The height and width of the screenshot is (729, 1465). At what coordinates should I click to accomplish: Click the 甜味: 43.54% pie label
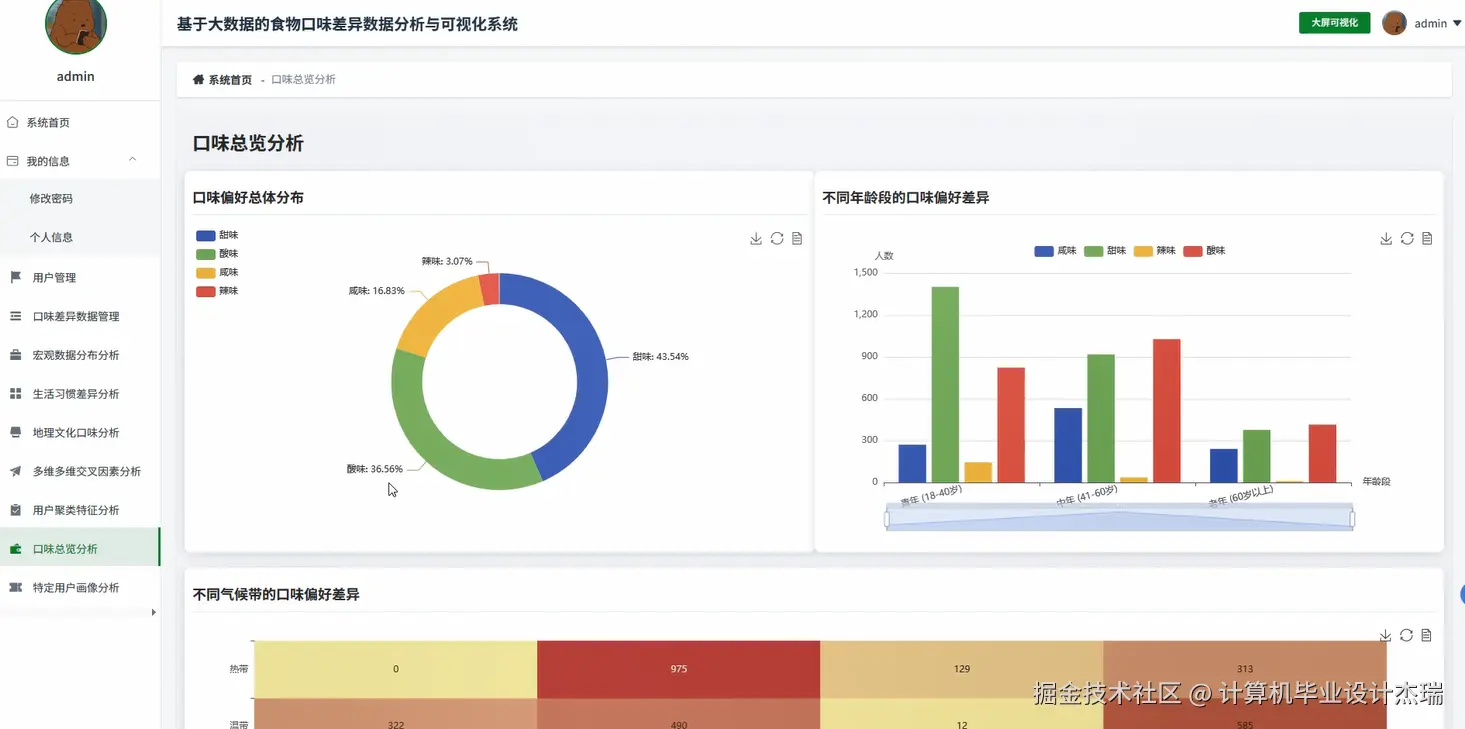coord(660,357)
